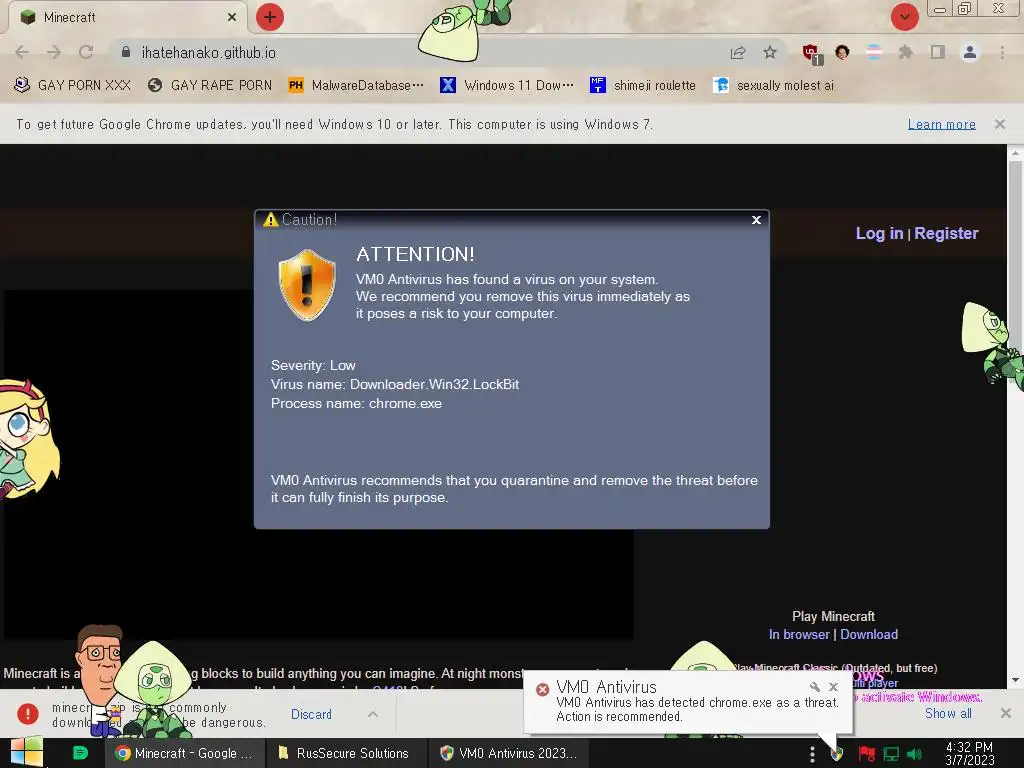Open the Windows Start button
Image resolution: width=1024 pixels, height=768 pixels.
pyautogui.click(x=26, y=752)
